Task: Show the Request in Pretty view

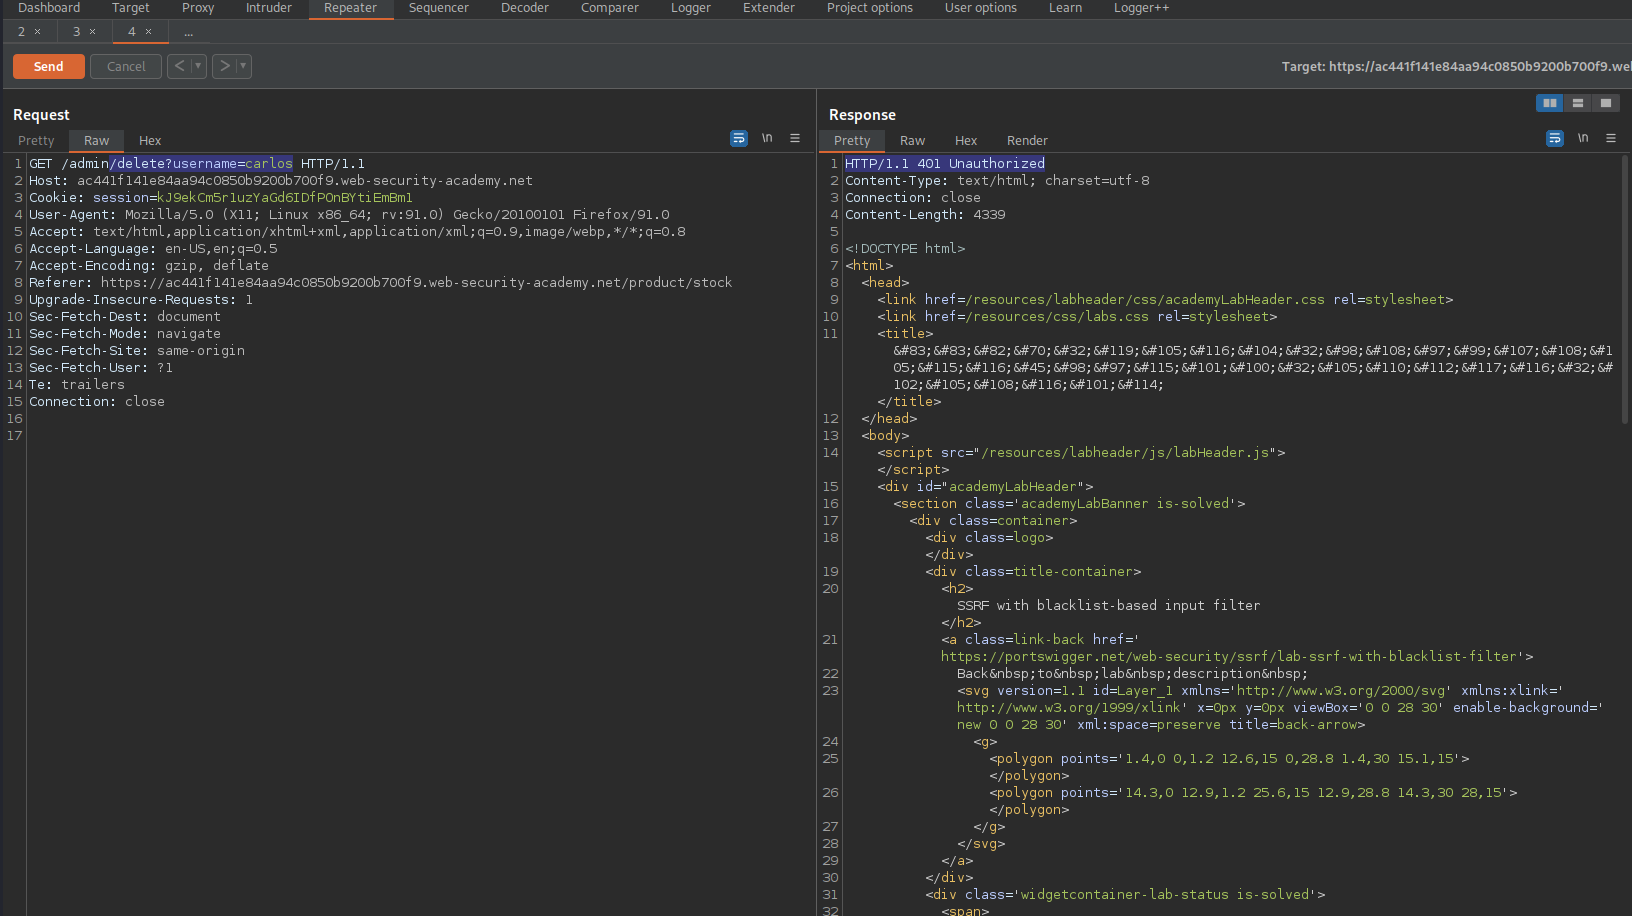Action: point(36,141)
